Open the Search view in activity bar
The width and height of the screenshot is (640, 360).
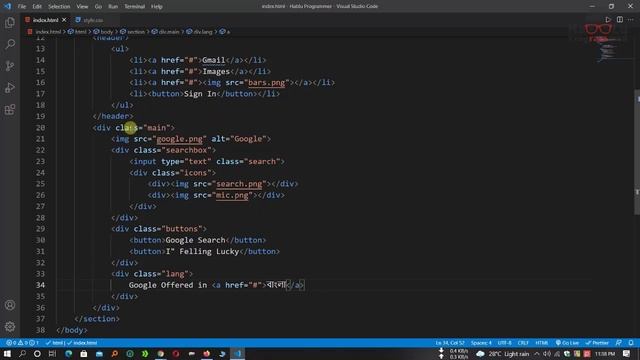click(10, 44)
